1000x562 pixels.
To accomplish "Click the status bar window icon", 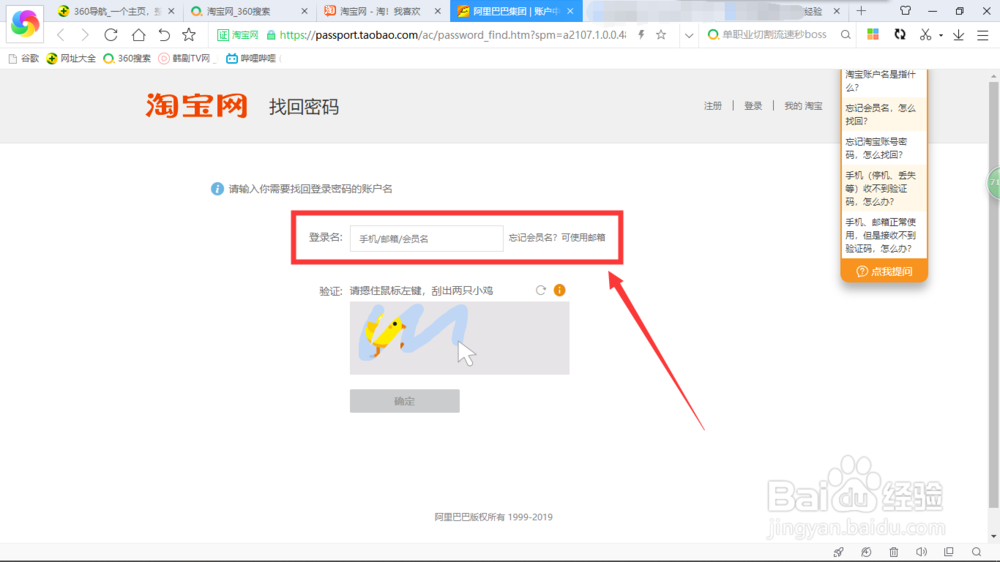I will pyautogui.click(x=949, y=552).
